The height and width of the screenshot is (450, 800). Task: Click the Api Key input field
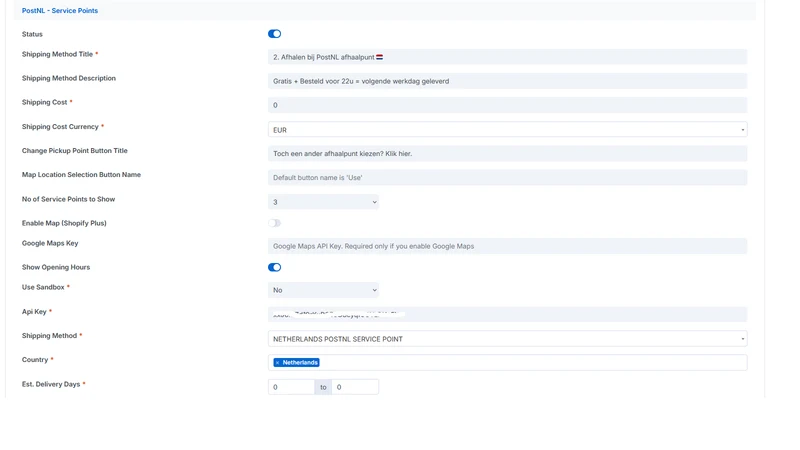click(x=507, y=314)
